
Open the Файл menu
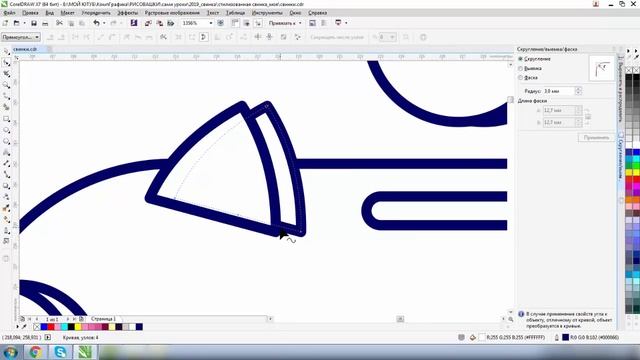click(x=9, y=13)
